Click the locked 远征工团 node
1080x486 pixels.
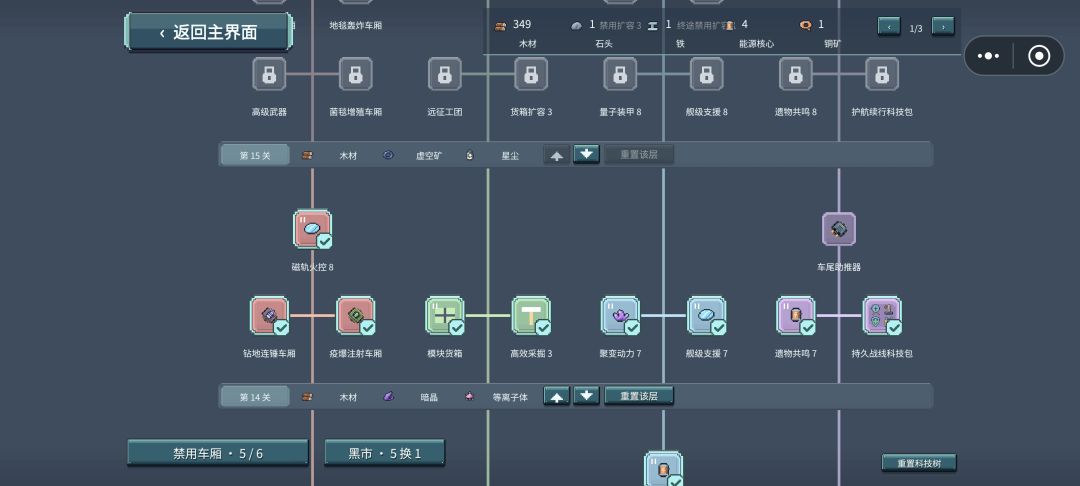(445, 74)
